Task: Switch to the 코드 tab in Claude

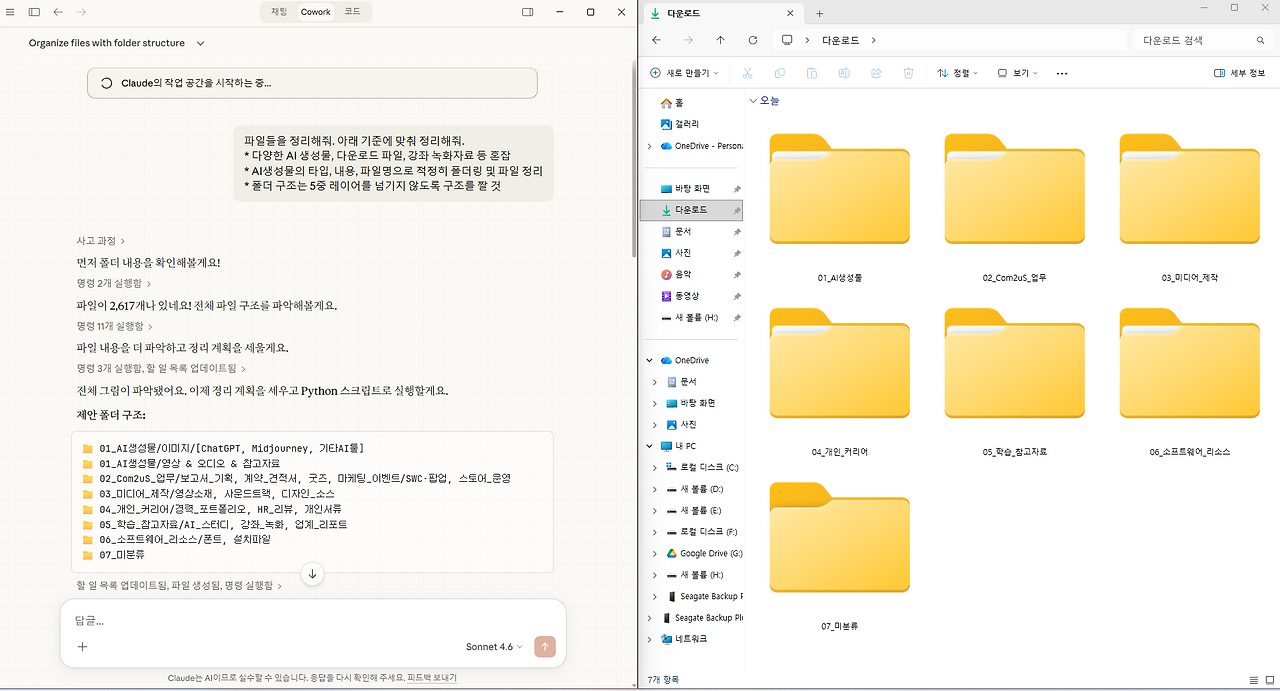Action: (352, 12)
